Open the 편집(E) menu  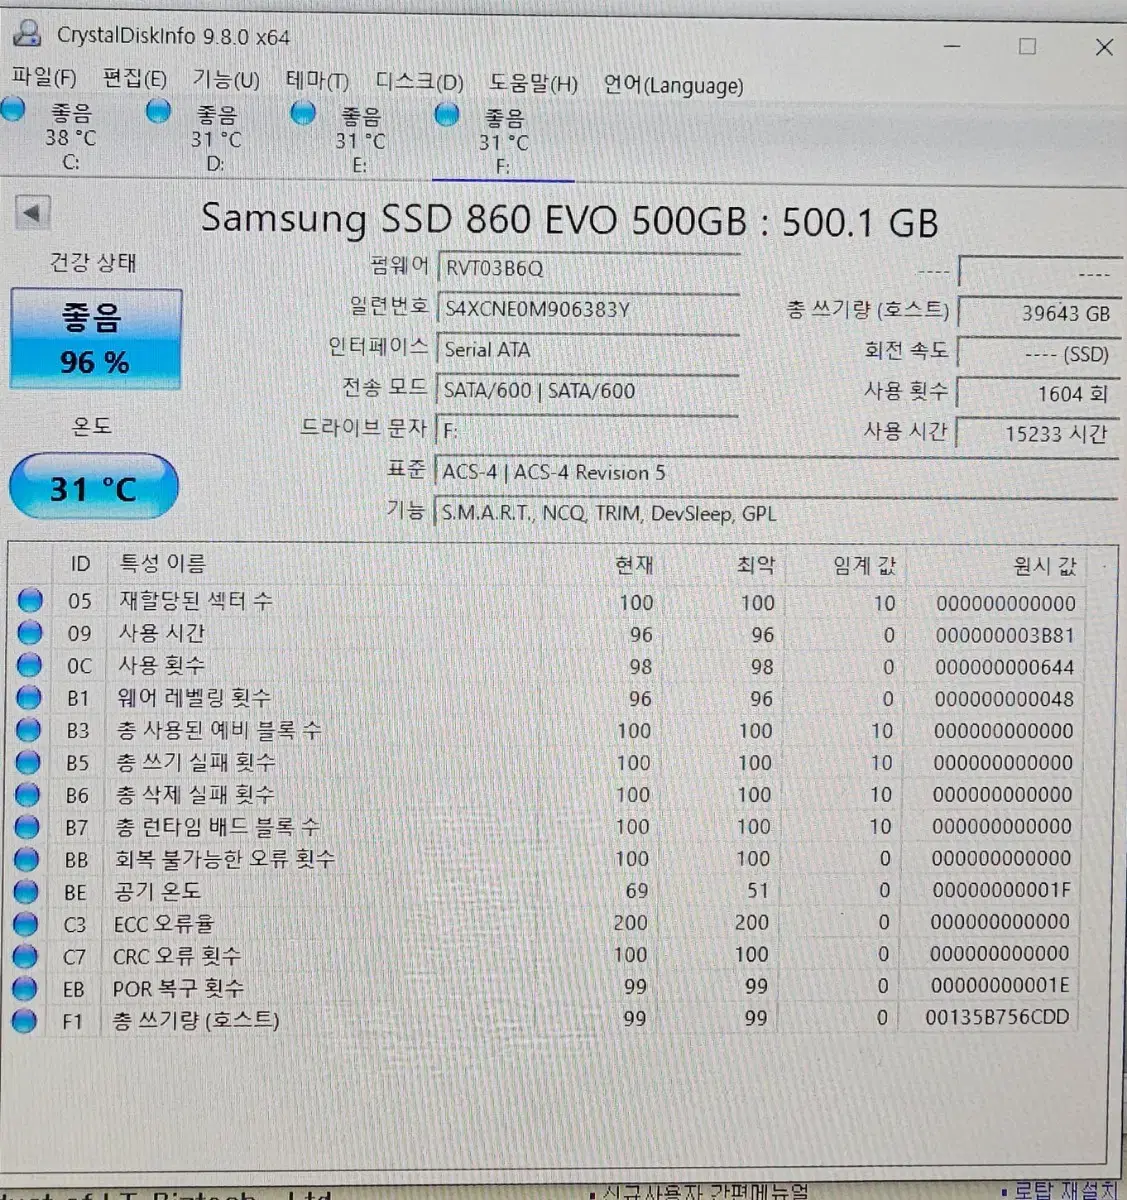(134, 79)
